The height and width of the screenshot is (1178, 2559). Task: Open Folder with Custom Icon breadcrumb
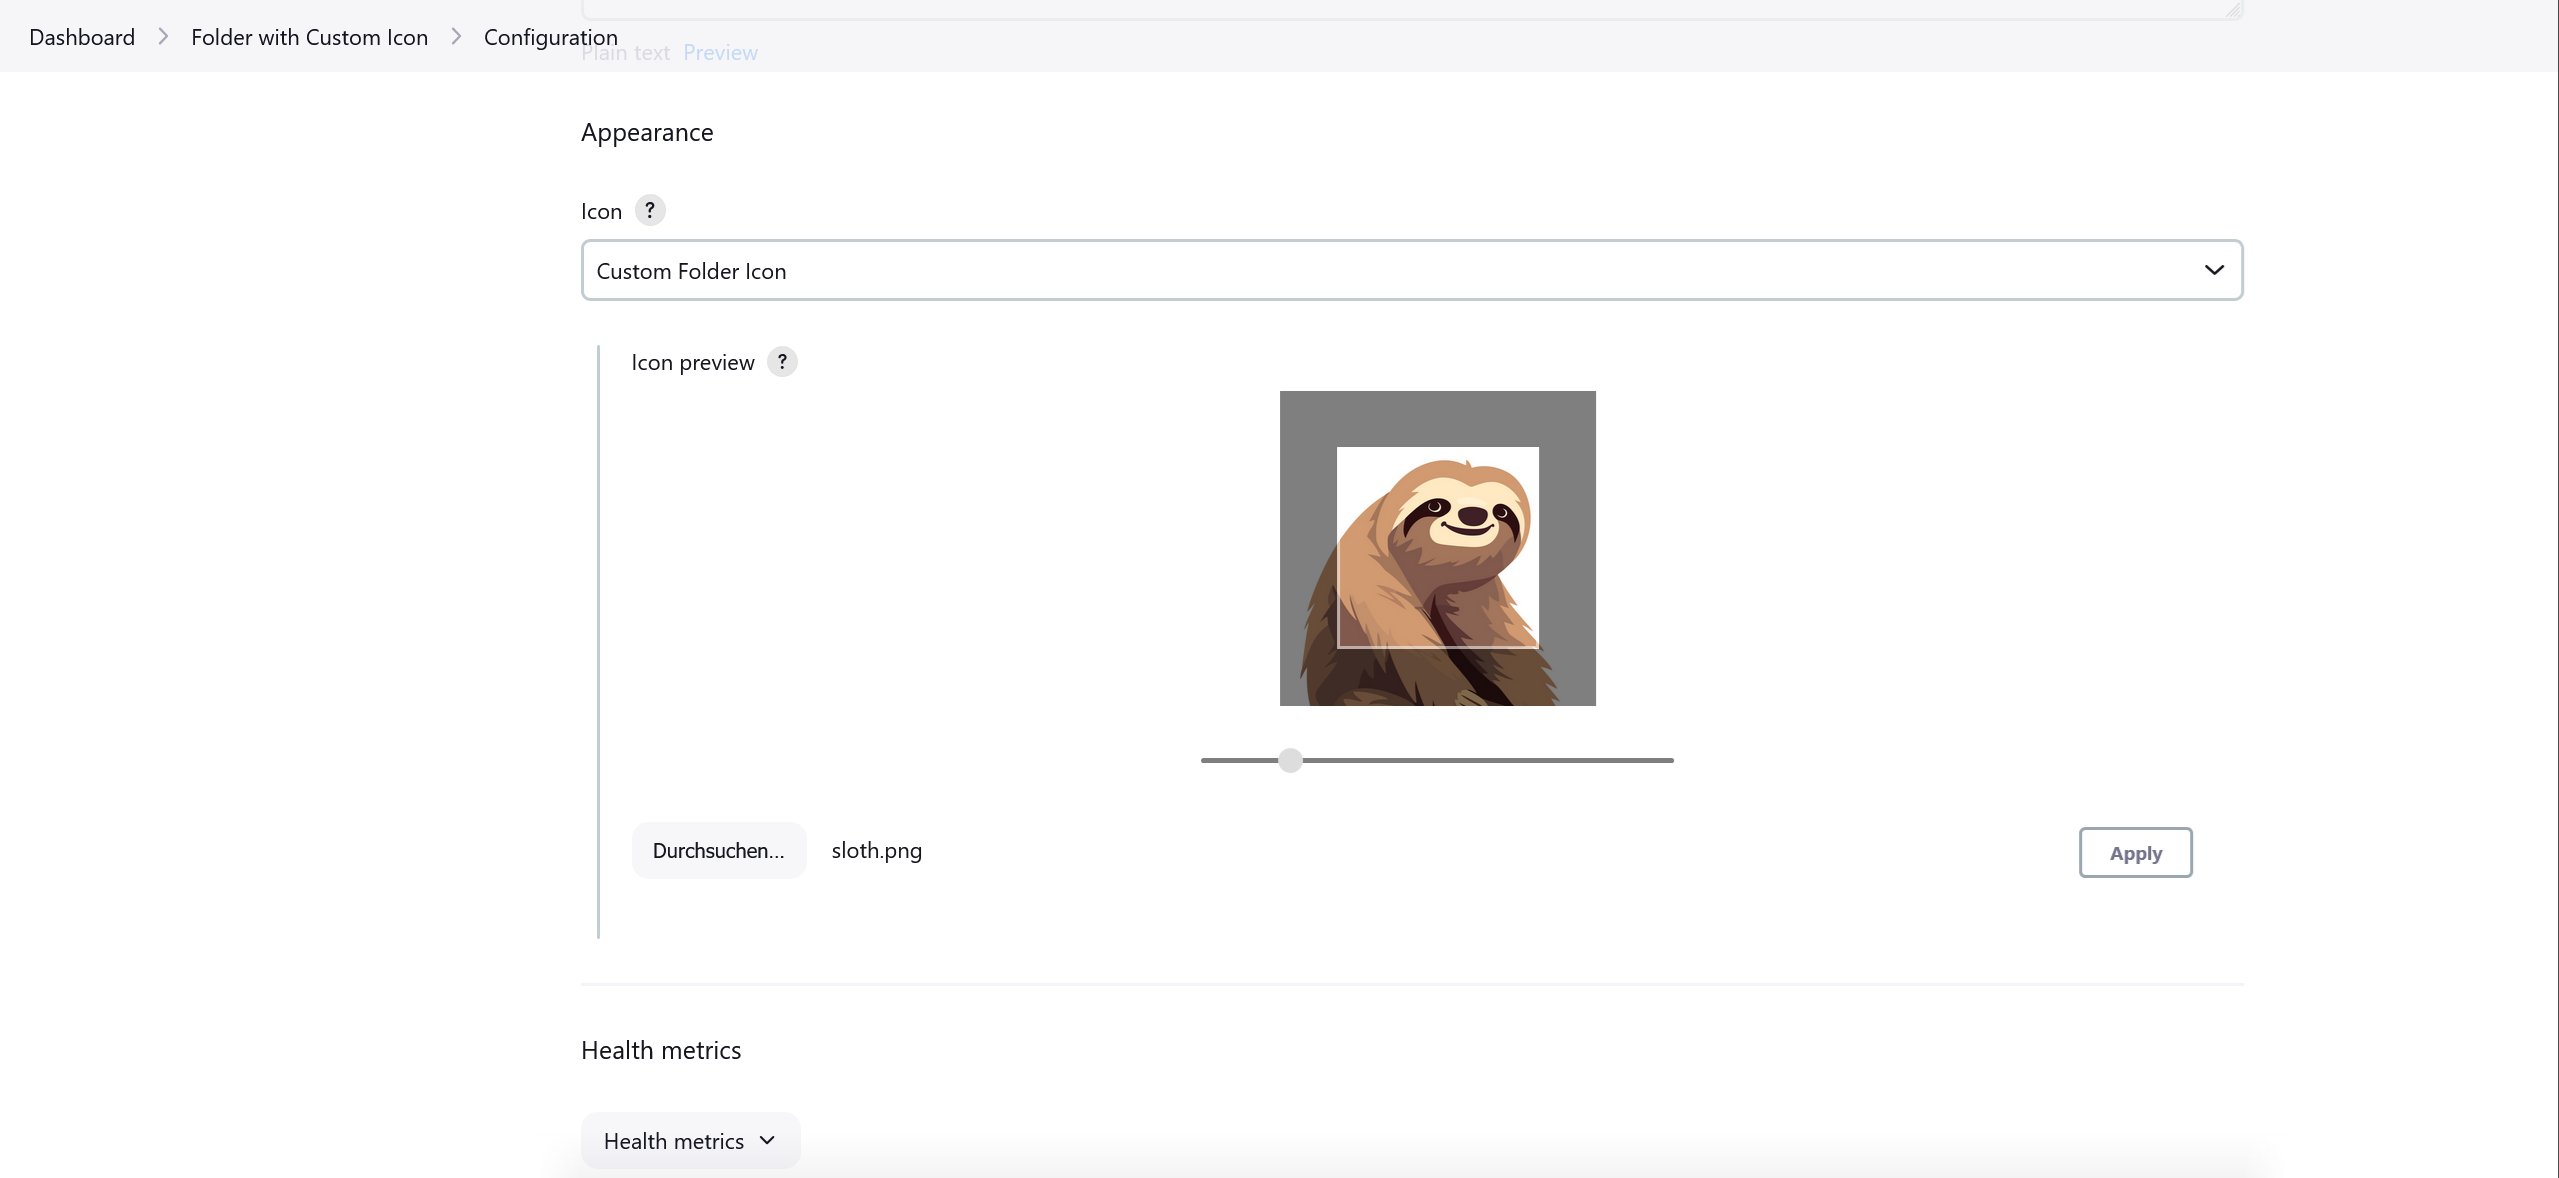point(309,37)
